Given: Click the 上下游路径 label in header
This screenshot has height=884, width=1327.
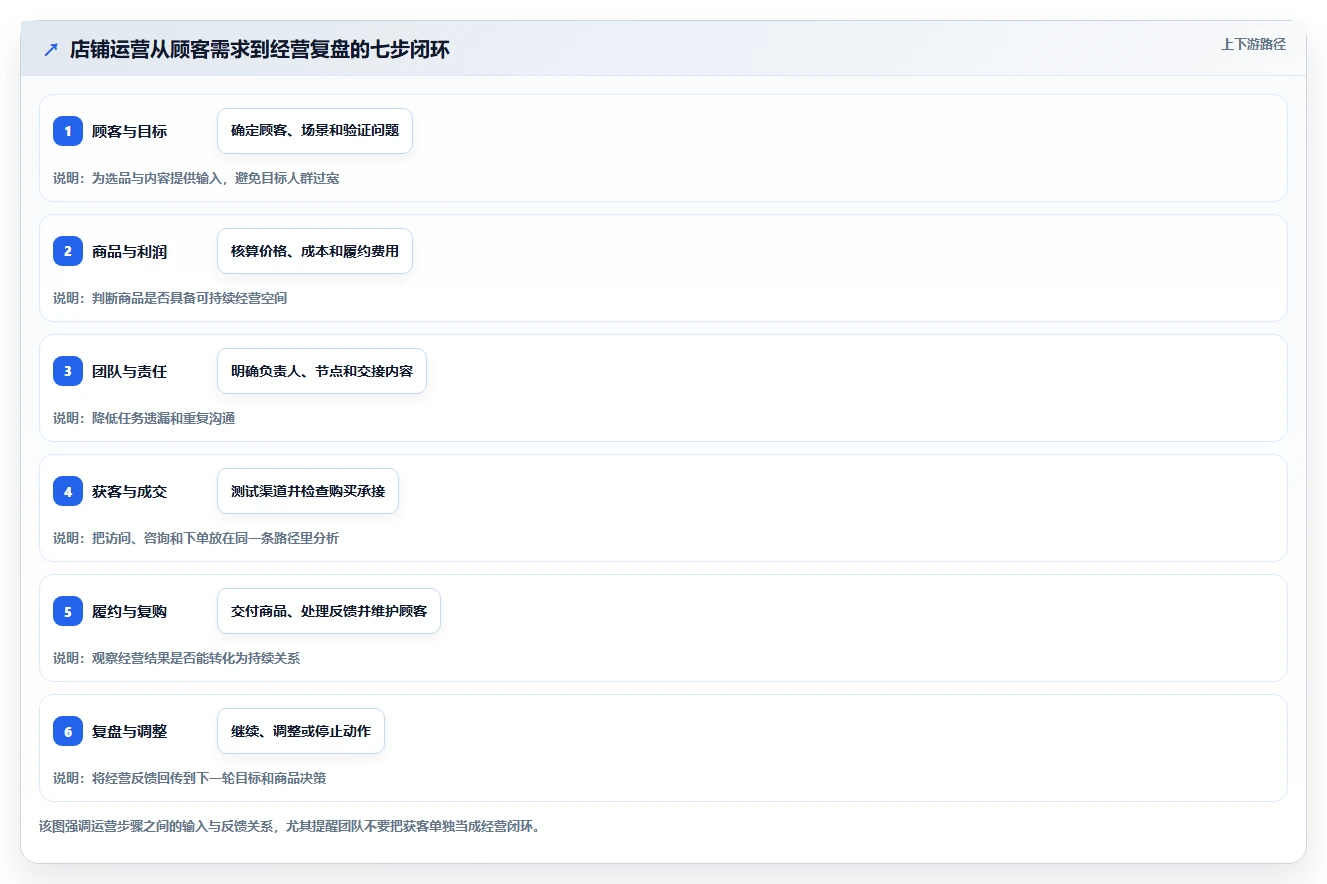Looking at the screenshot, I should point(1253,44).
